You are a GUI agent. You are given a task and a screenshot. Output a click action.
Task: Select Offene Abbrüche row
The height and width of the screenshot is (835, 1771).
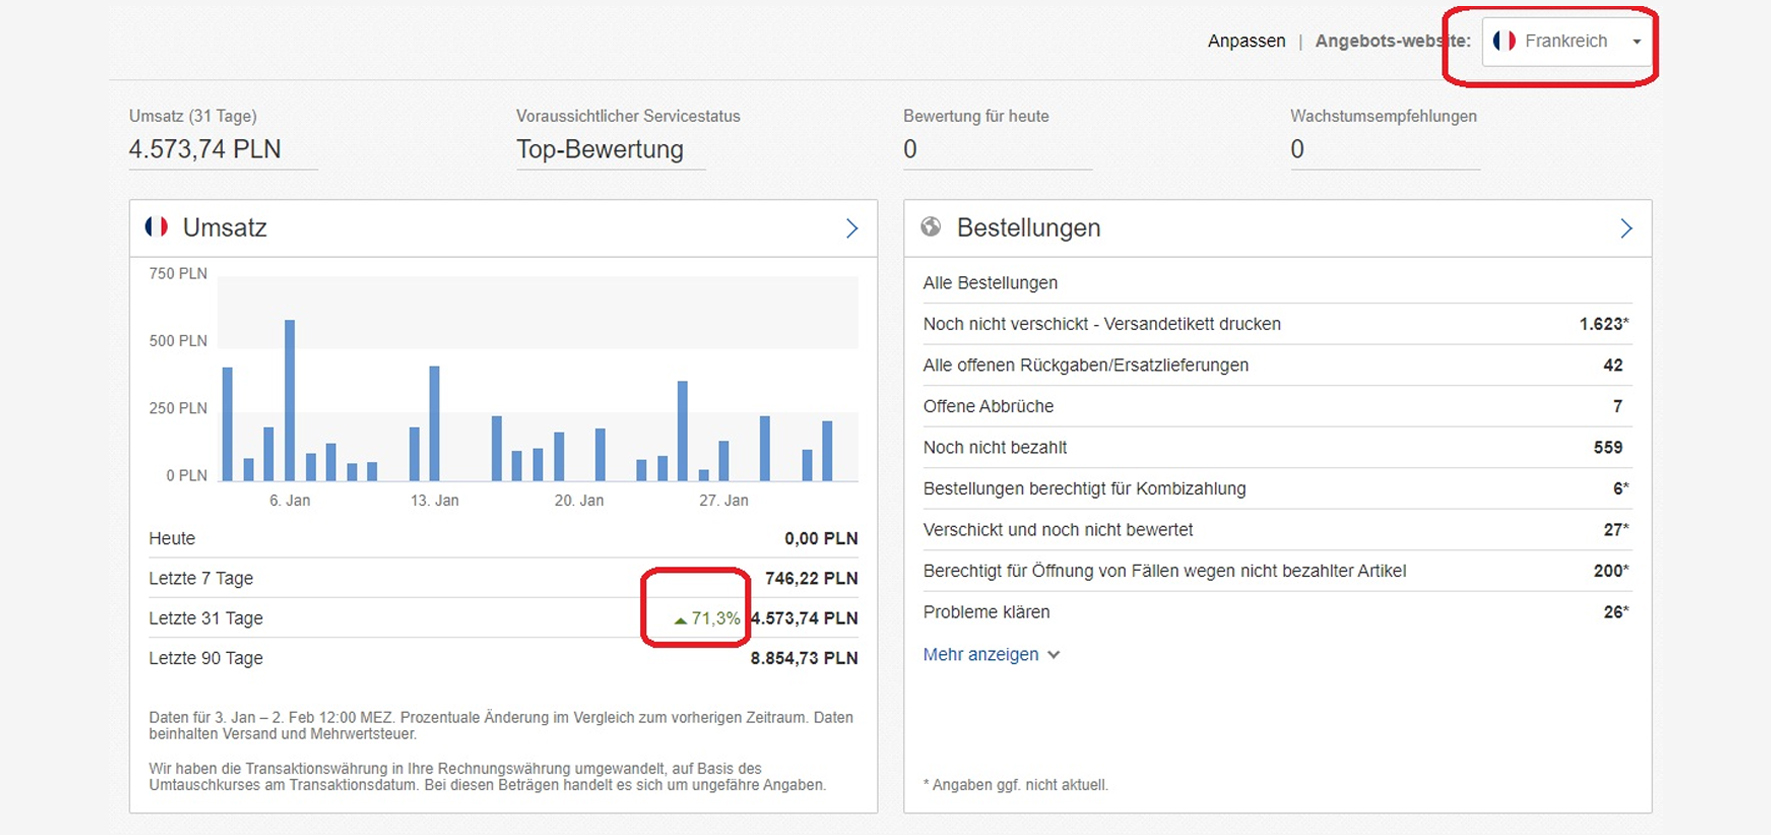(988, 406)
